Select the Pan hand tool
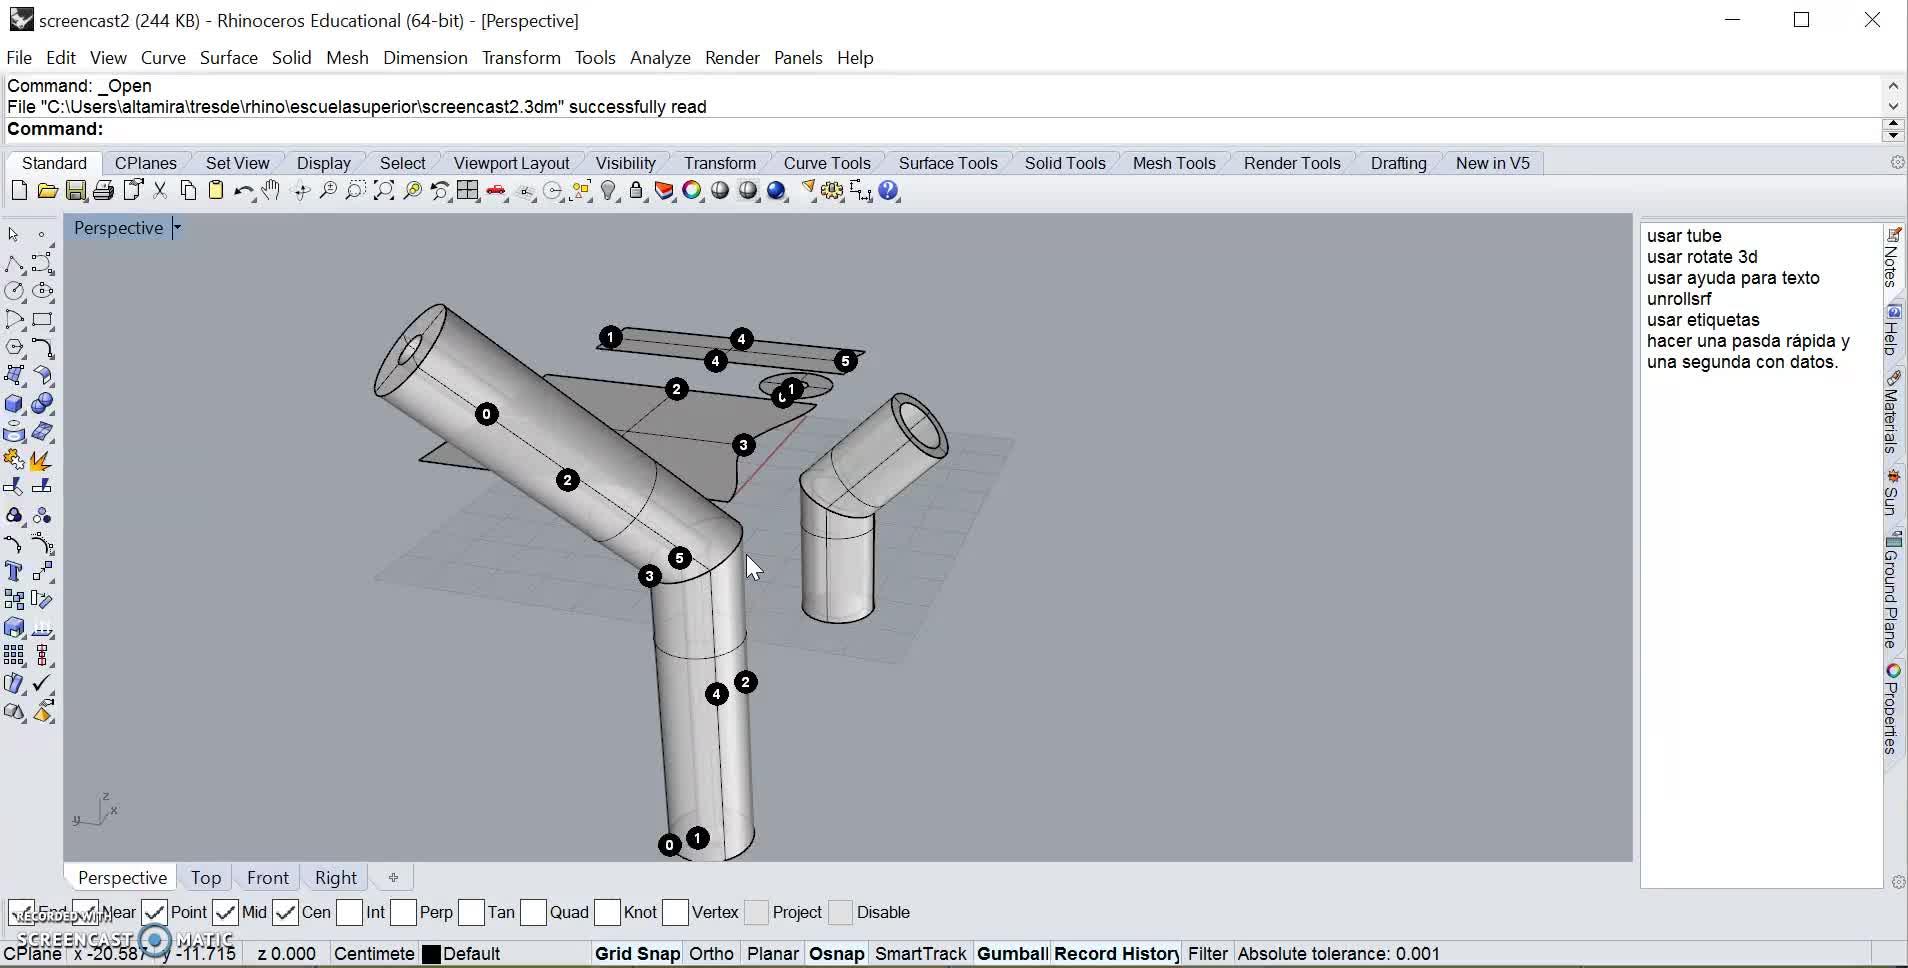This screenshot has height=968, width=1908. 271,191
